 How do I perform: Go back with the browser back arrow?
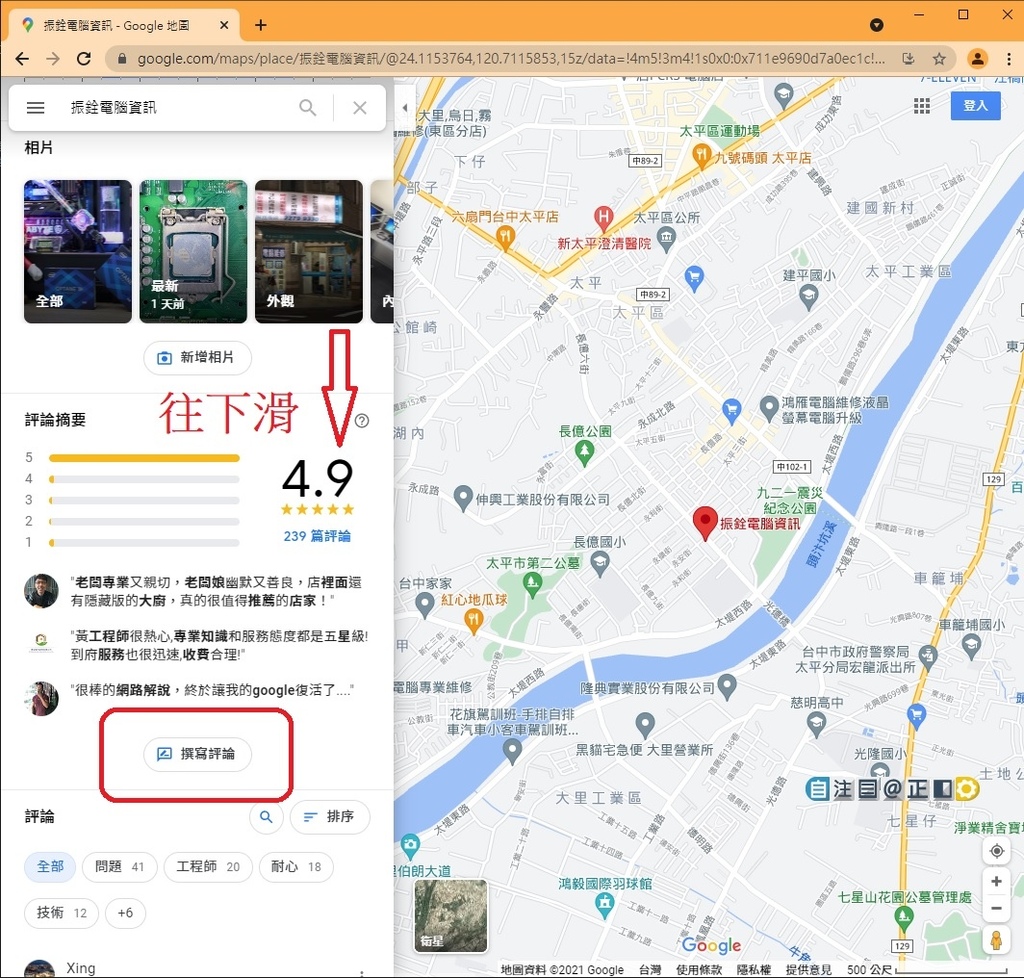pos(22,59)
